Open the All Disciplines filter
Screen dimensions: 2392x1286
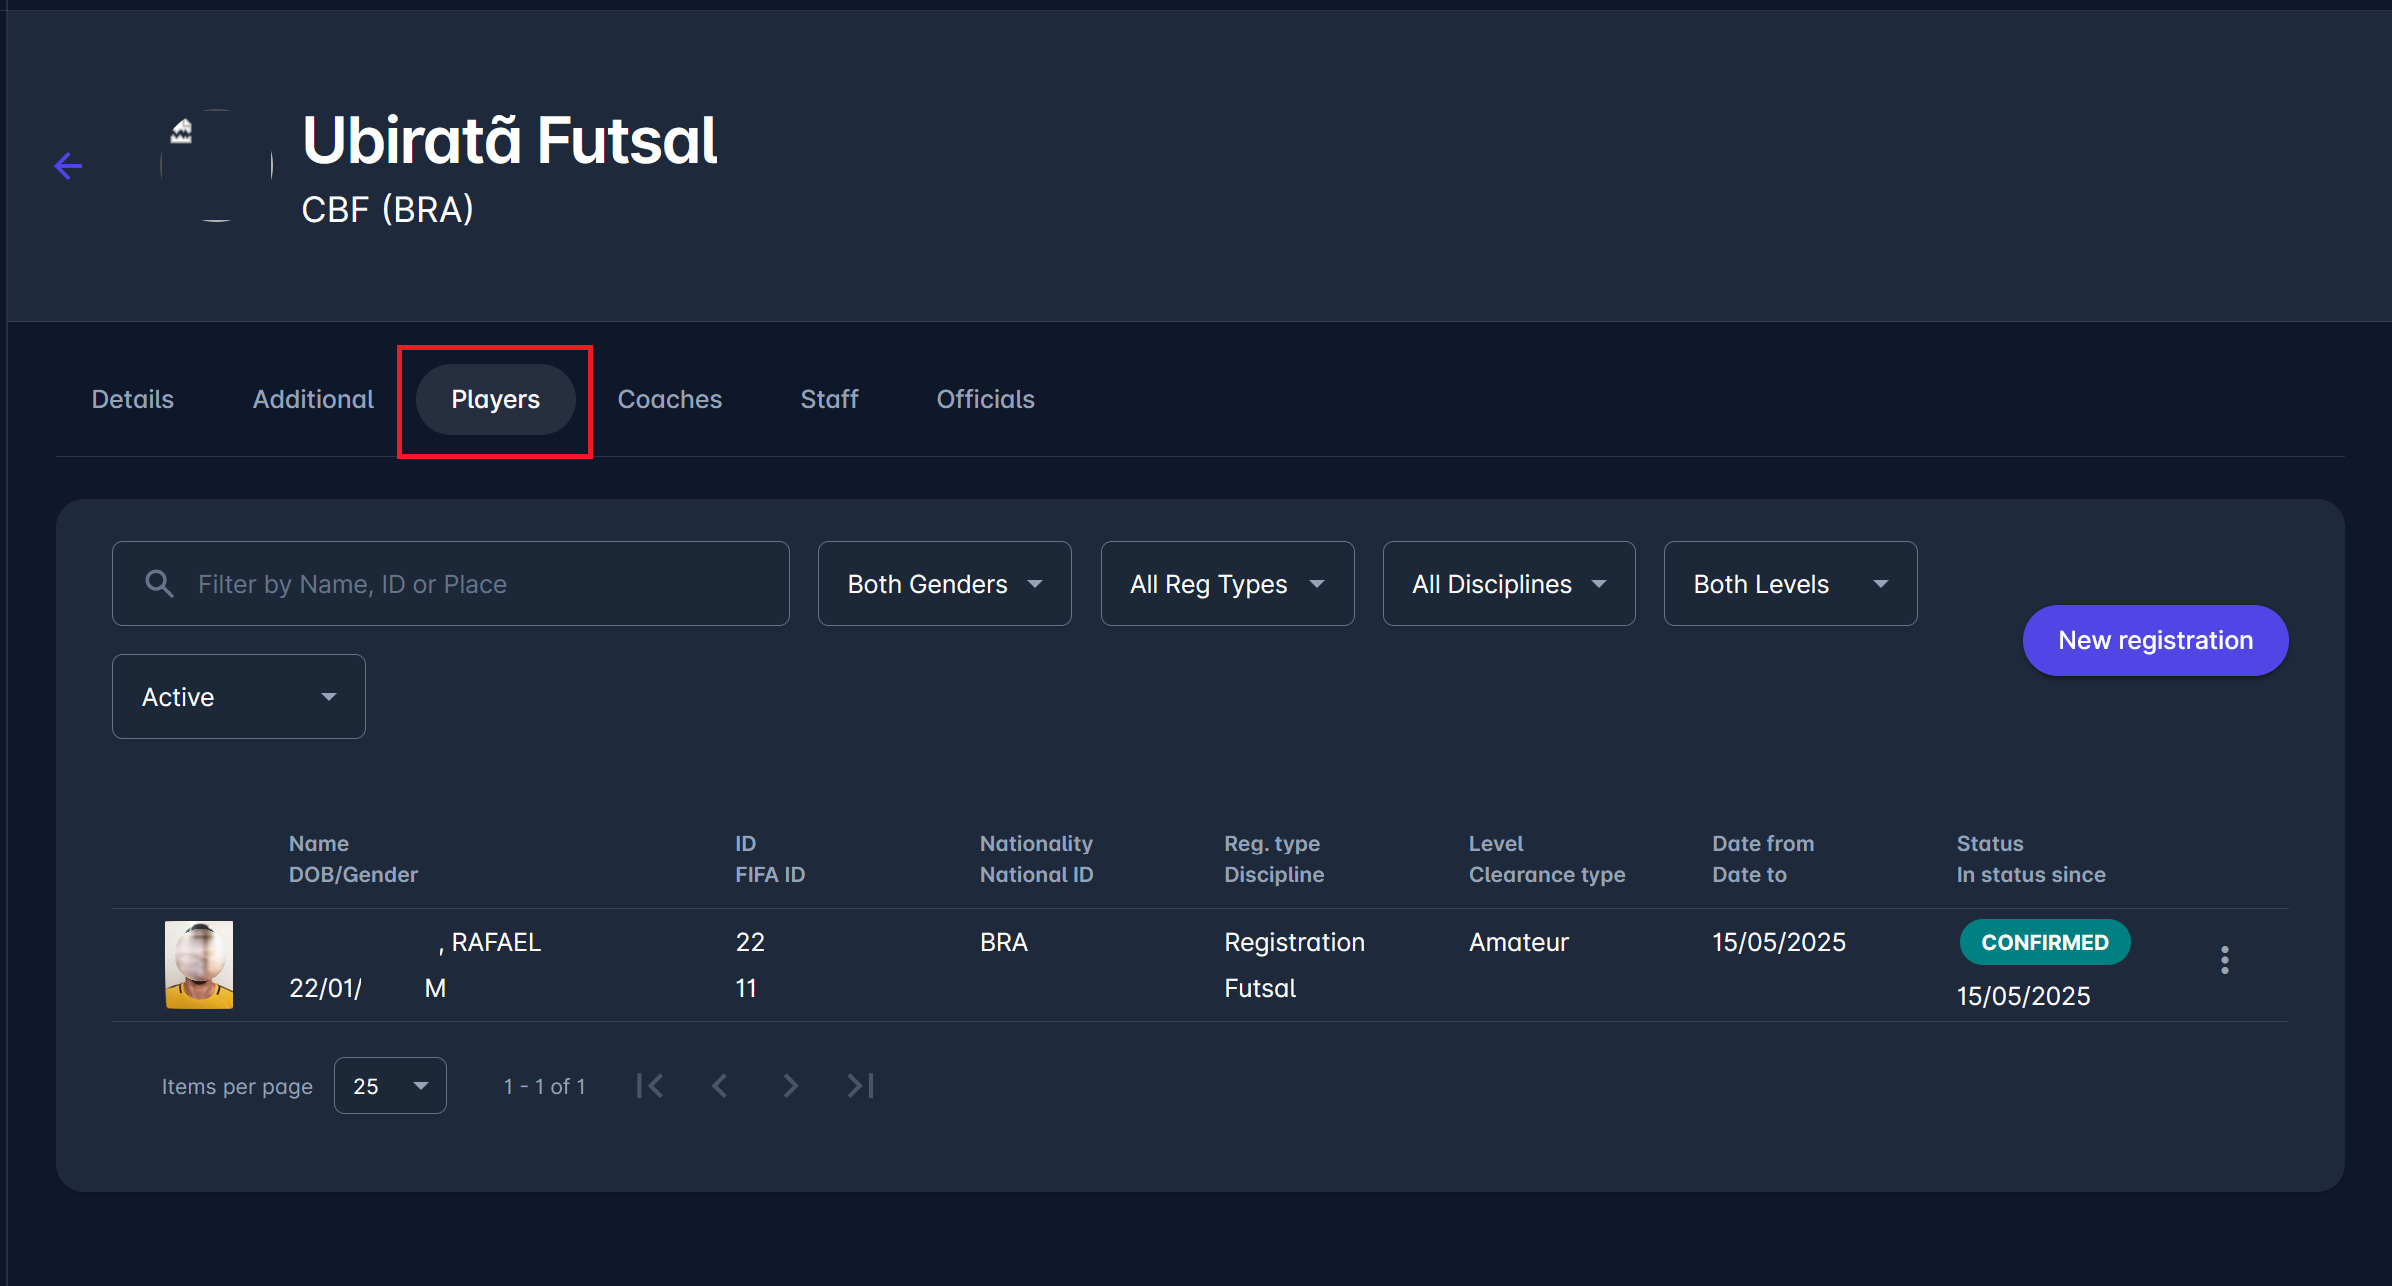click(1508, 584)
